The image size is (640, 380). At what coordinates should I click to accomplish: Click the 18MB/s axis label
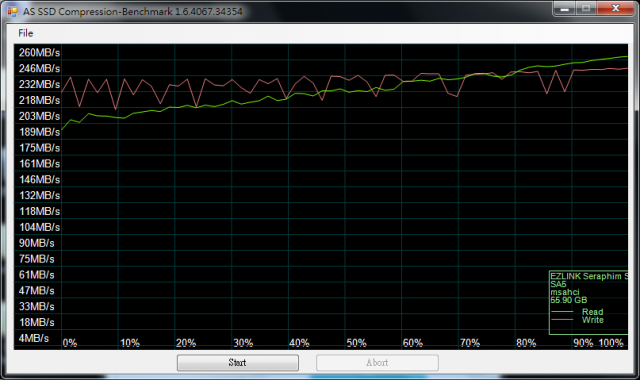[x=36, y=322]
